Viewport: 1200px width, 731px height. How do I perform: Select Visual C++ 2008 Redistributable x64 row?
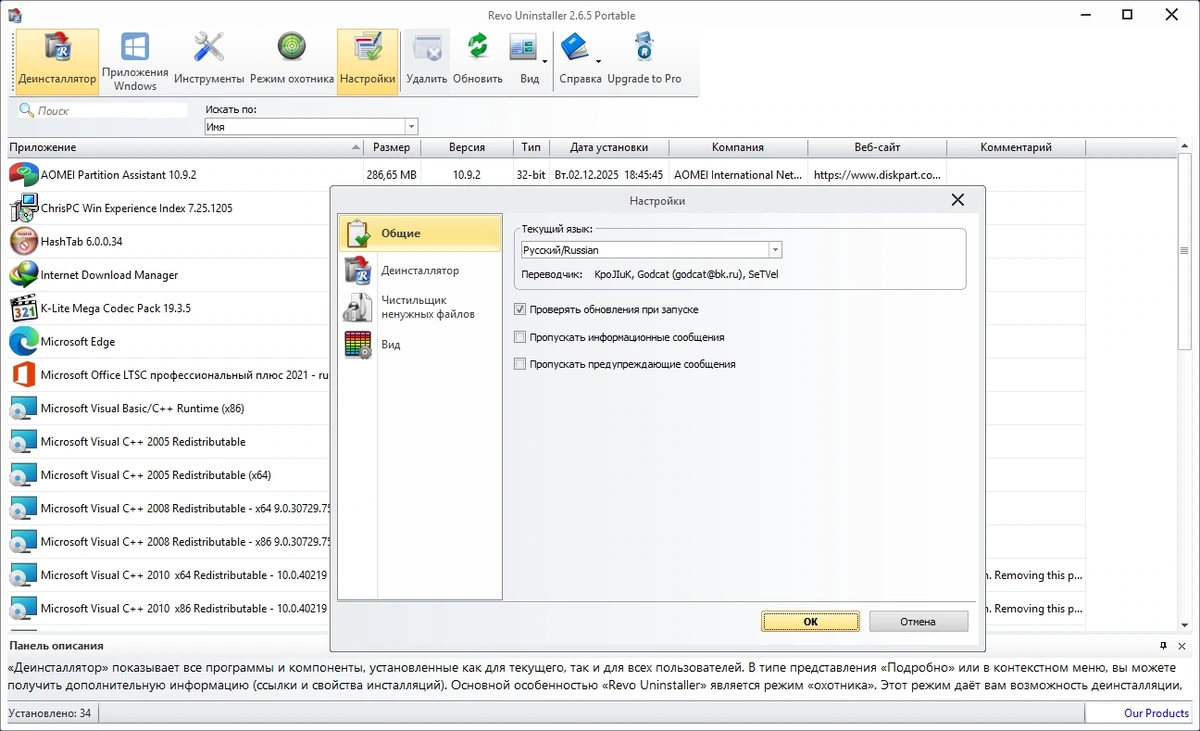(169, 508)
